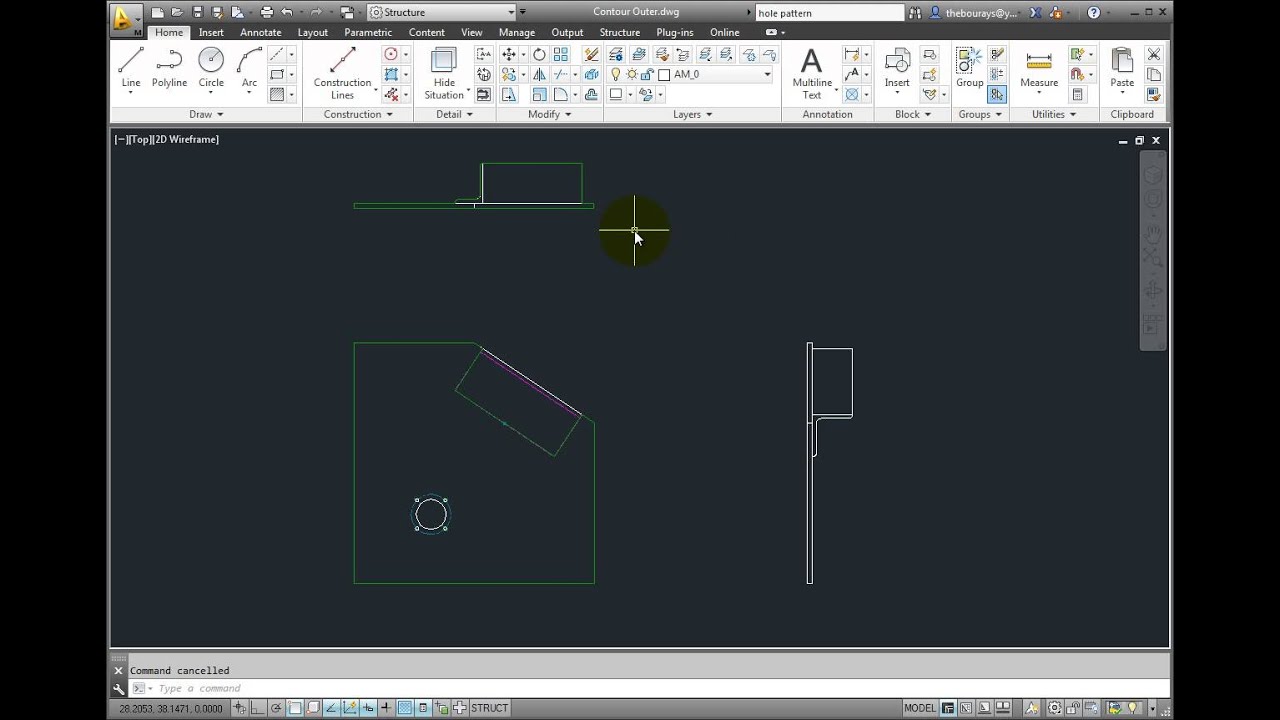
Task: Click the Insert block tool
Action: [x=897, y=70]
